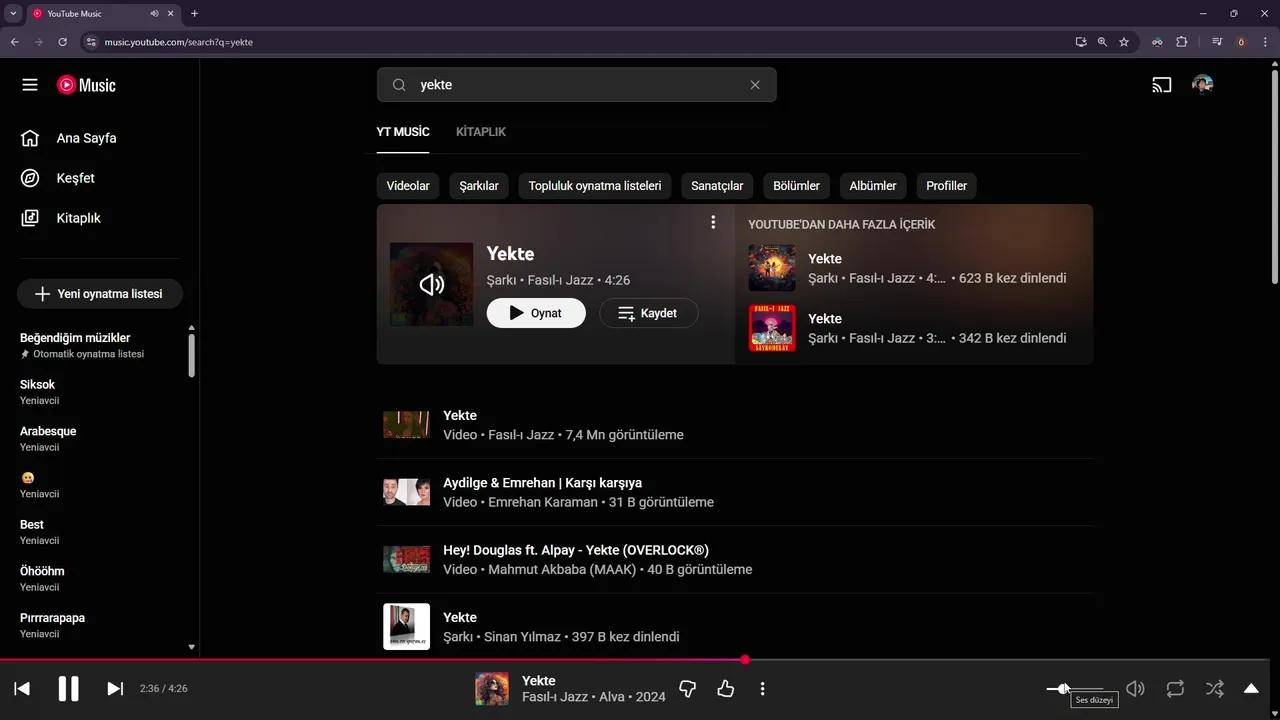1280x720 pixels.
Task: Click the address bar URL
Action: pyautogui.click(x=178, y=42)
